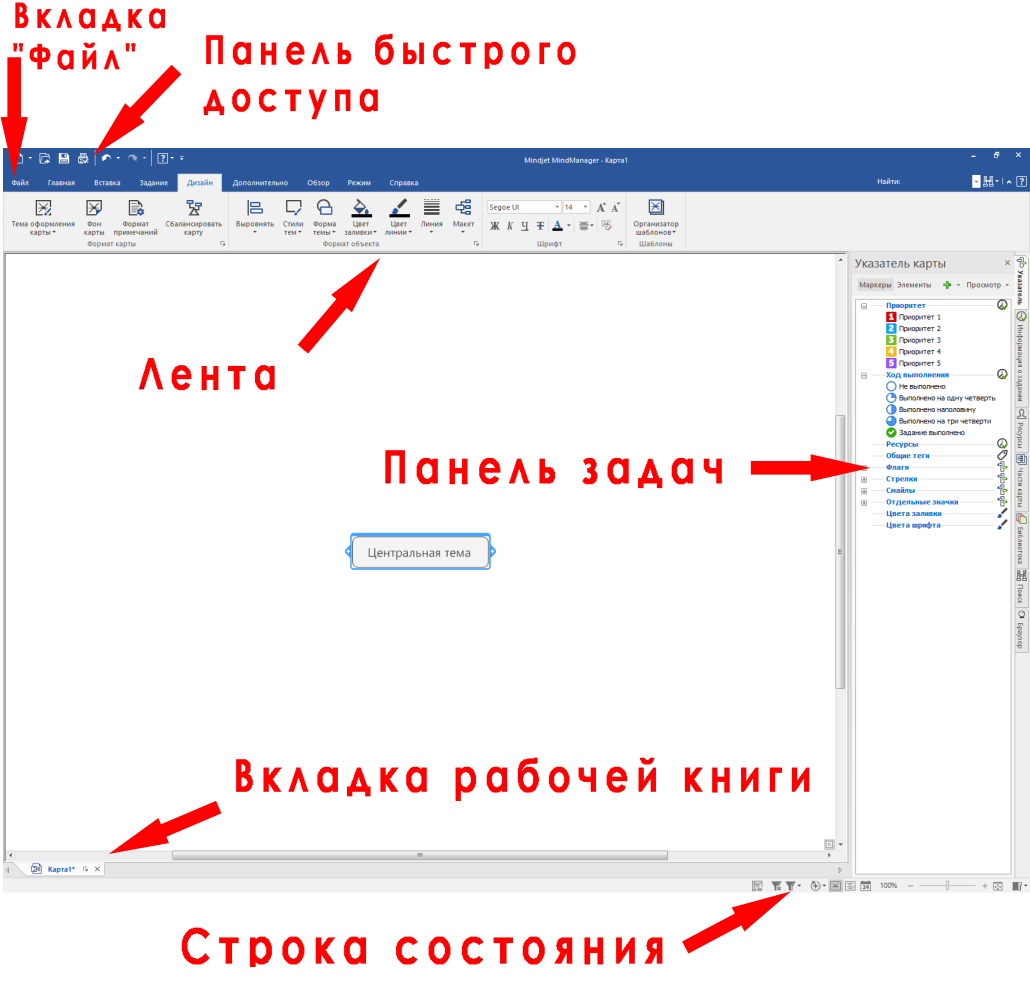Image resolution: width=1030 pixels, height=988 pixels.
Task: Click the Цвет линии line color icon
Action: click(398, 208)
